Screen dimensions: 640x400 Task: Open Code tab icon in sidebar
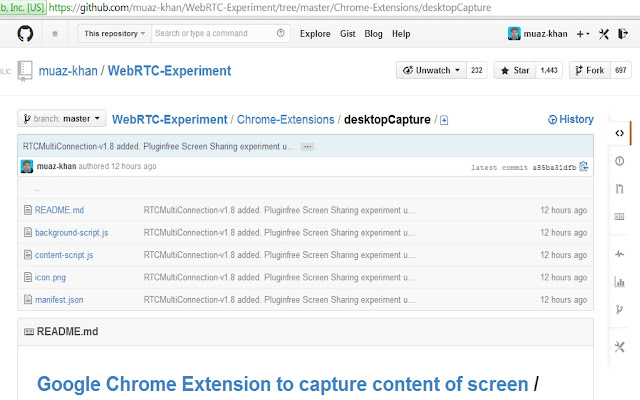click(620, 133)
